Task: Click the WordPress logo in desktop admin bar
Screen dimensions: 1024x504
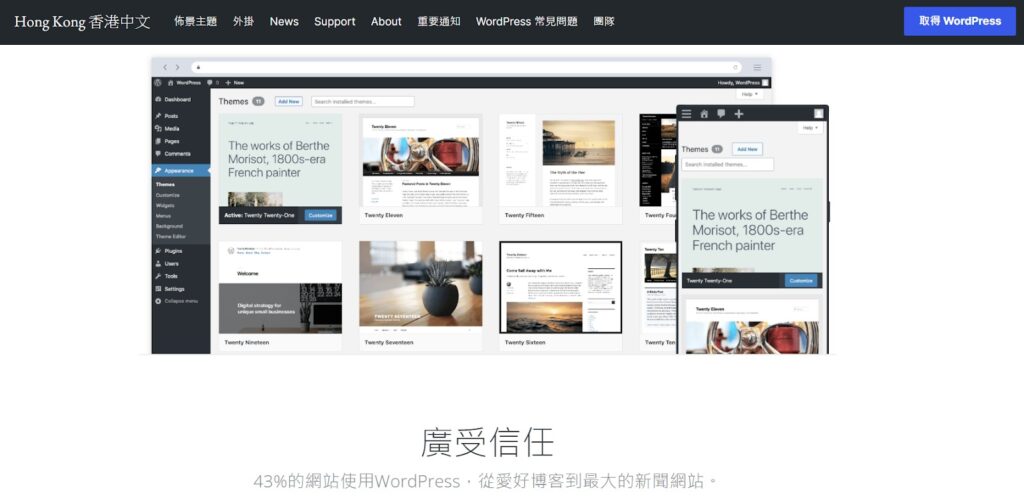Action: (157, 83)
